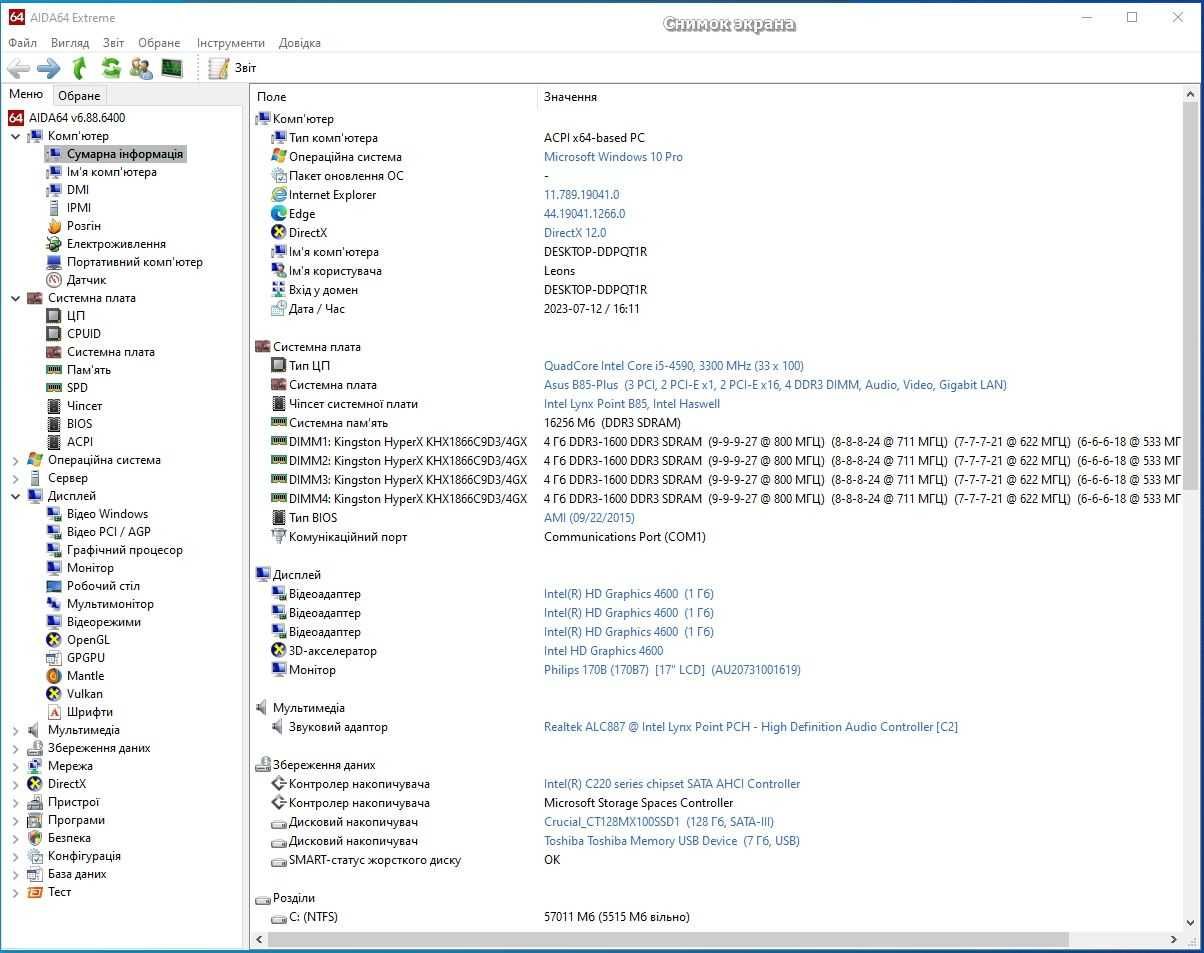The image size is (1204, 953).
Task: Open the Довідка menu
Action: pyautogui.click(x=300, y=43)
